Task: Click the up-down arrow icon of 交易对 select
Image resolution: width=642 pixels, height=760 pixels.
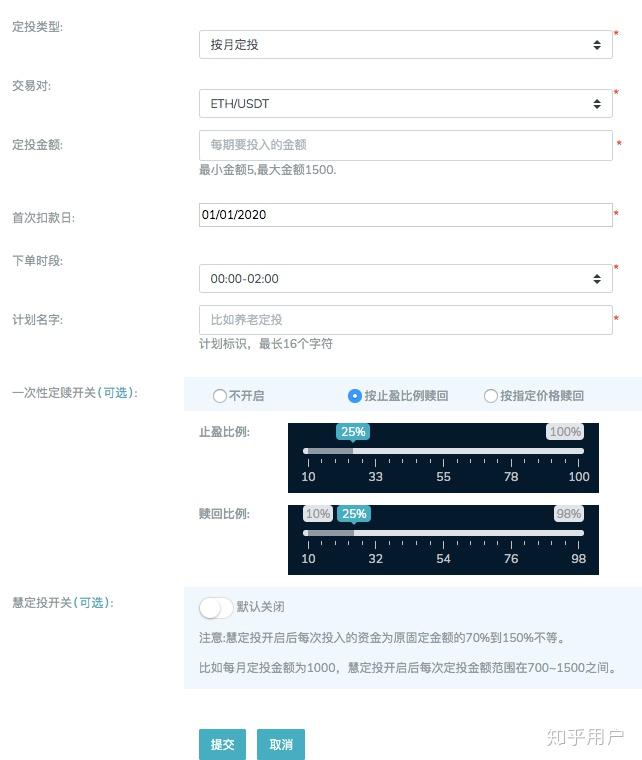Action: (597, 104)
